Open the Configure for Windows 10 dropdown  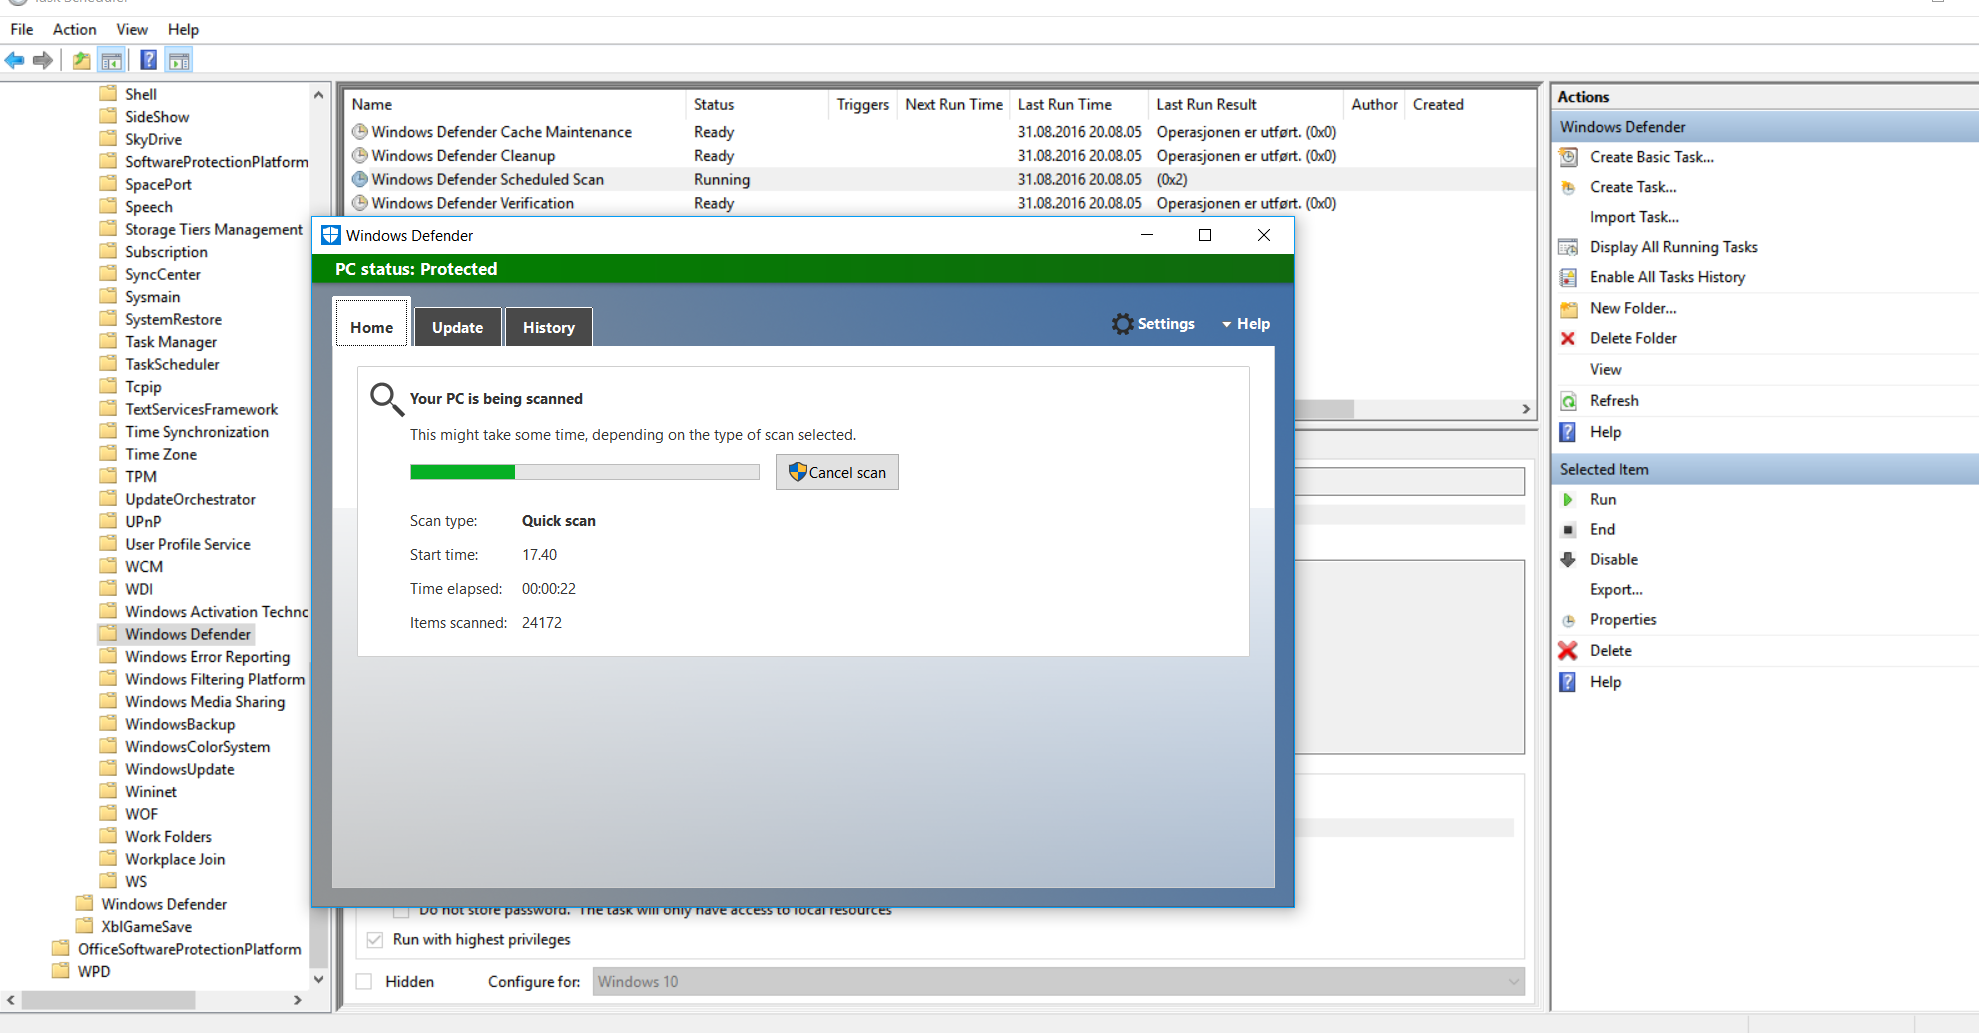point(1059,982)
